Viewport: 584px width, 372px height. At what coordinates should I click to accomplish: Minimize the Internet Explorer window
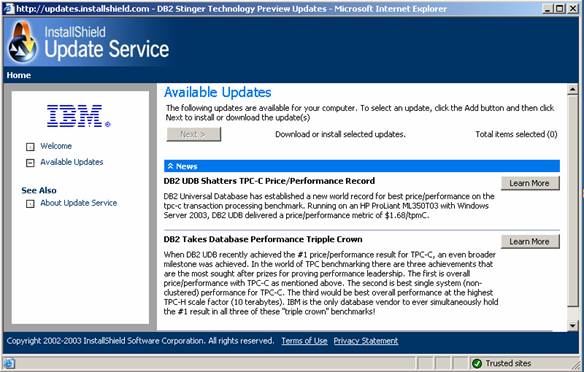pyautogui.click(x=548, y=9)
